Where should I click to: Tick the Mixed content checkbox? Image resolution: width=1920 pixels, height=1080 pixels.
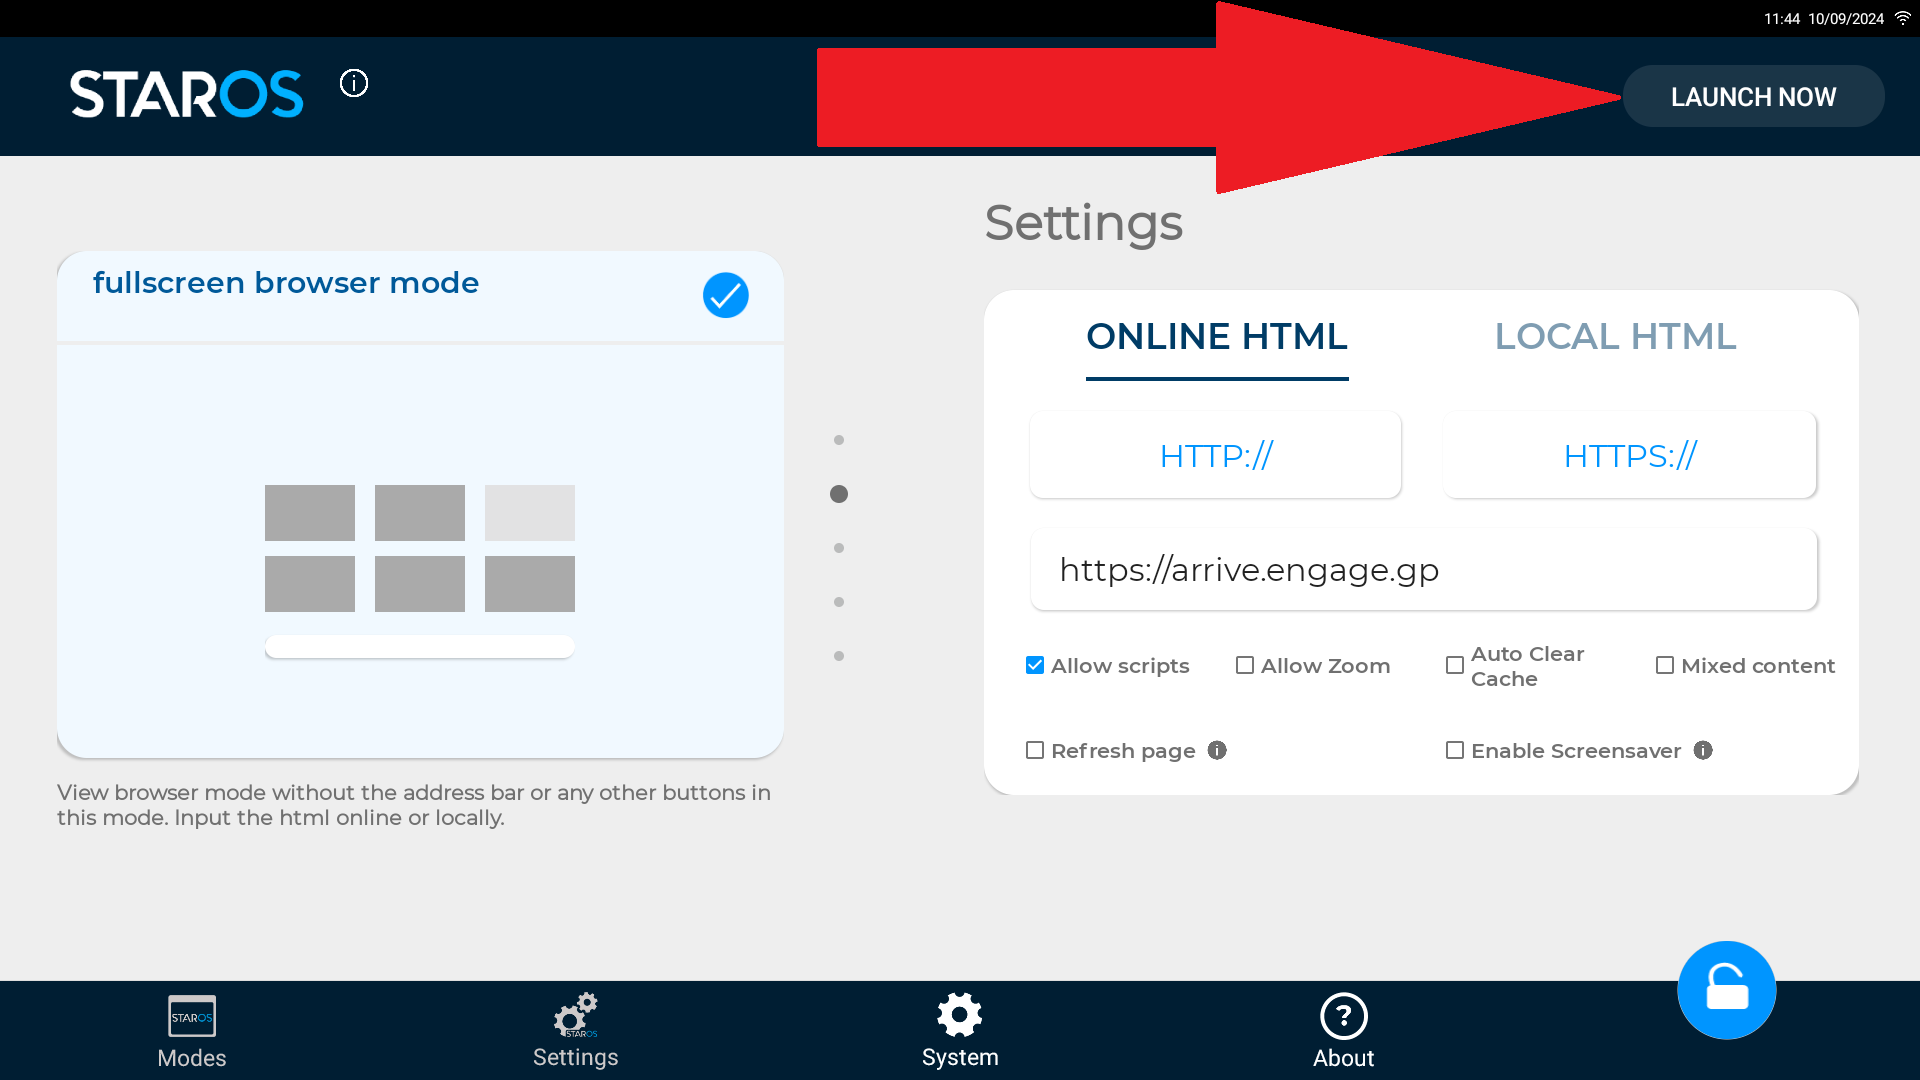tap(1665, 665)
